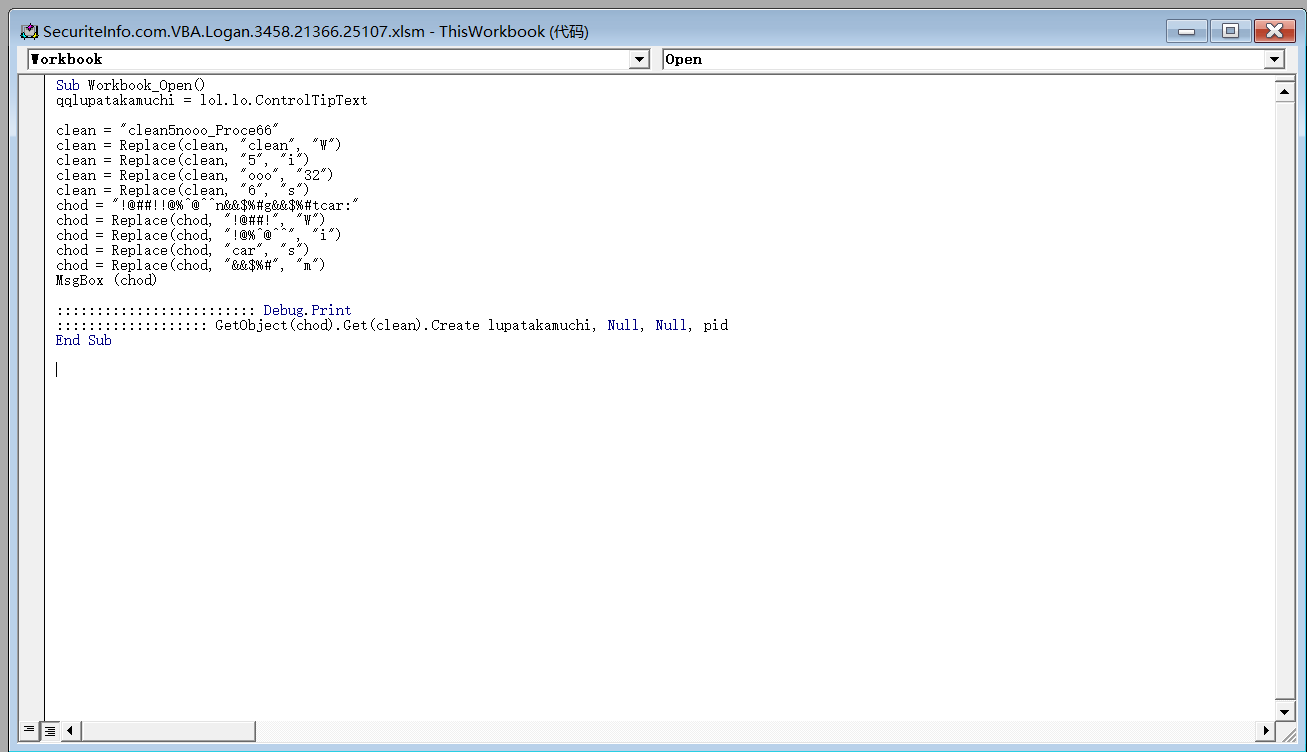
Task: Click the 'MsgBox (chod)' line
Action: (106, 280)
